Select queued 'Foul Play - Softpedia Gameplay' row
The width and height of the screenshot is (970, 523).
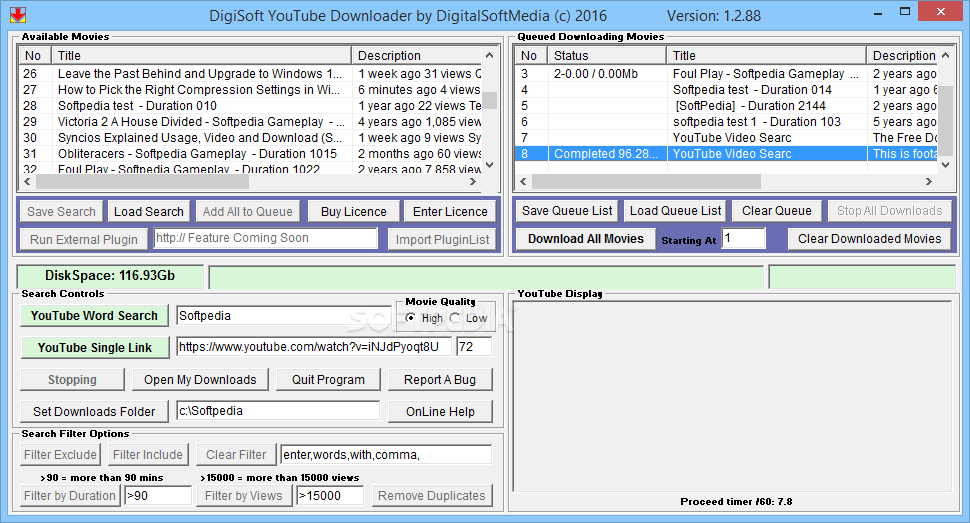click(726, 74)
